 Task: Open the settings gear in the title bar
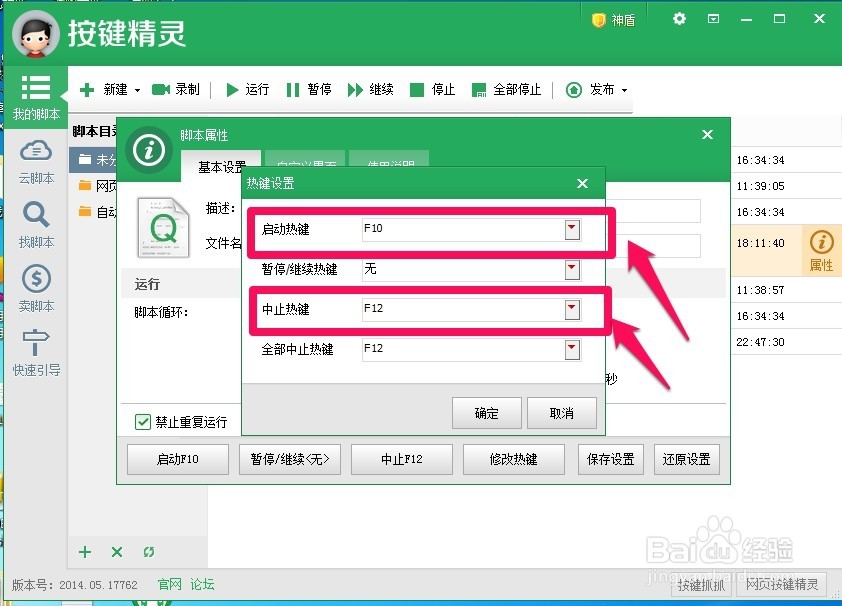679,19
